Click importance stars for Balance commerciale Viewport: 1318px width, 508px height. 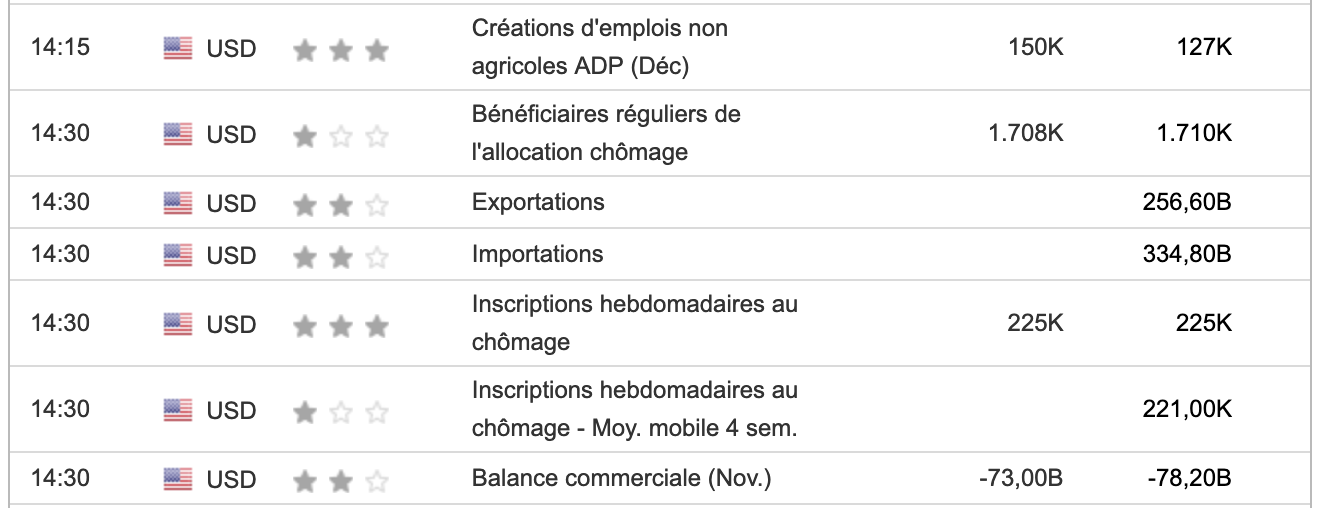340,480
